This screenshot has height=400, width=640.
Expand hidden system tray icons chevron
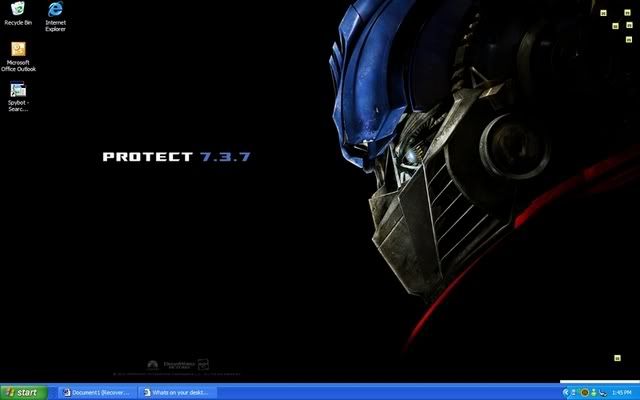tap(565, 393)
